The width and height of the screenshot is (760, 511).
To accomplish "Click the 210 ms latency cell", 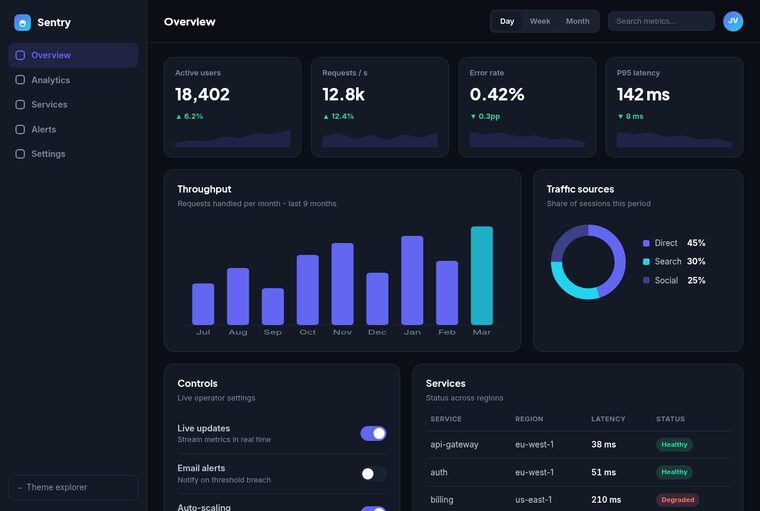I will tap(606, 500).
